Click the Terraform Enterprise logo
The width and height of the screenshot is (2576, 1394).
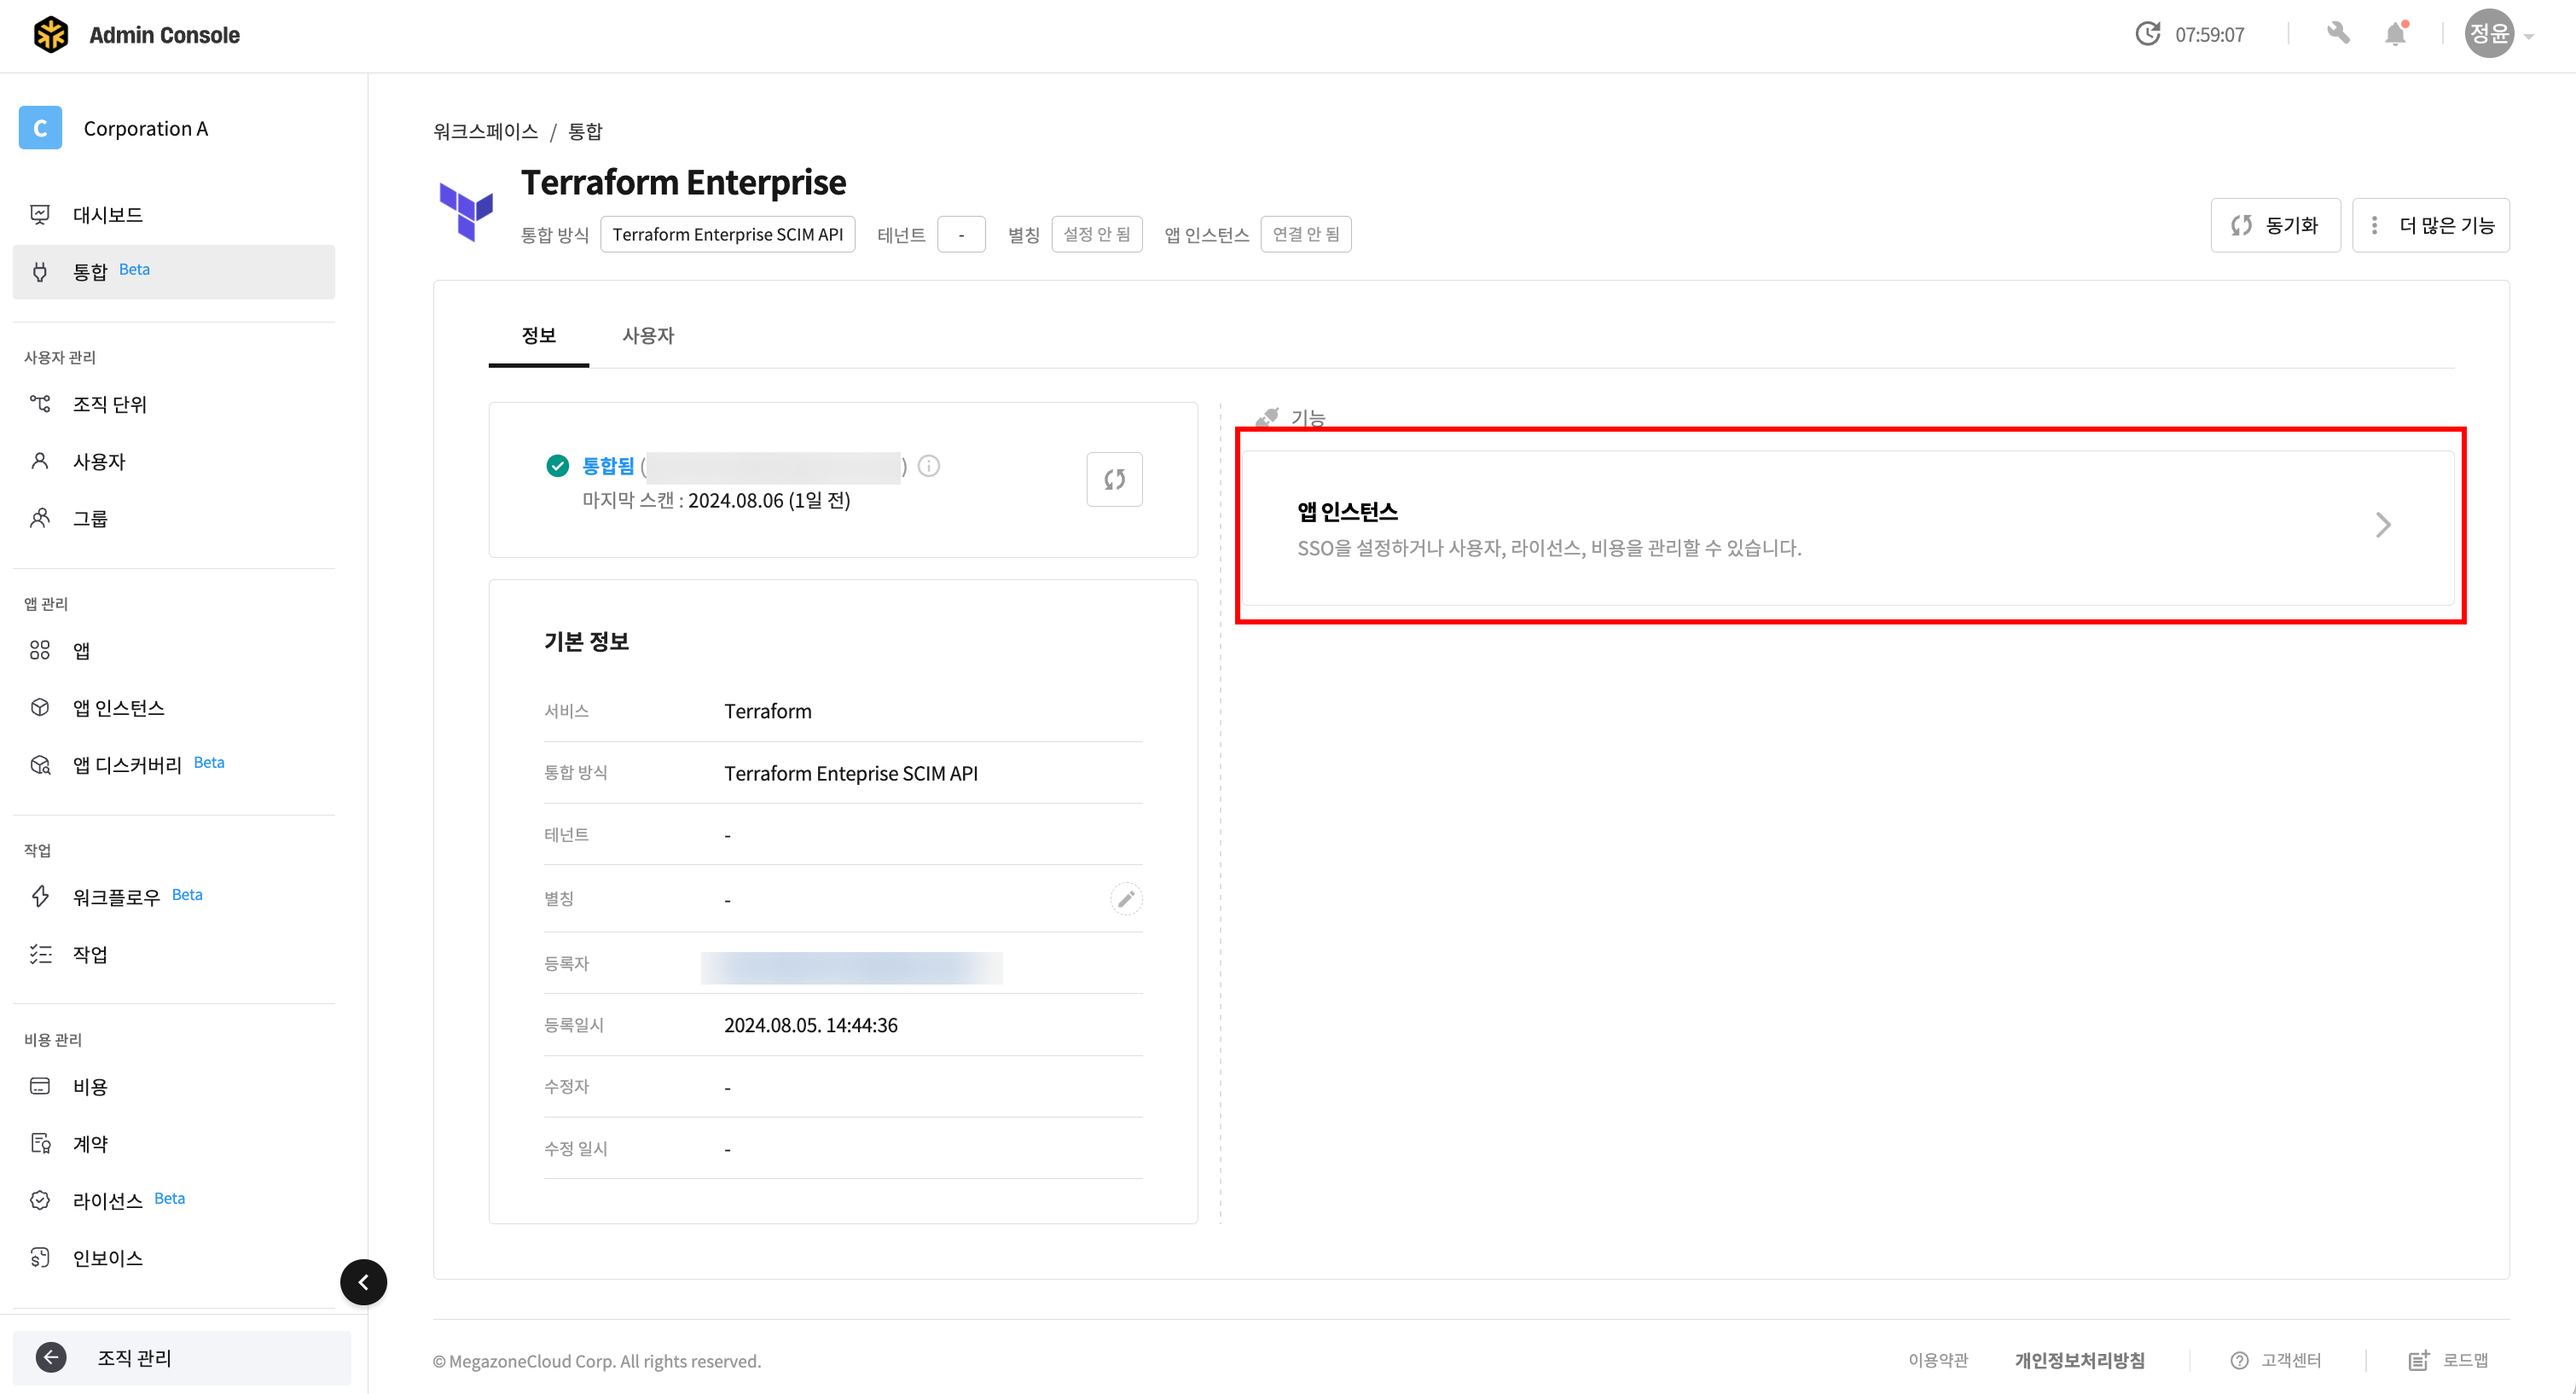pyautogui.click(x=466, y=211)
